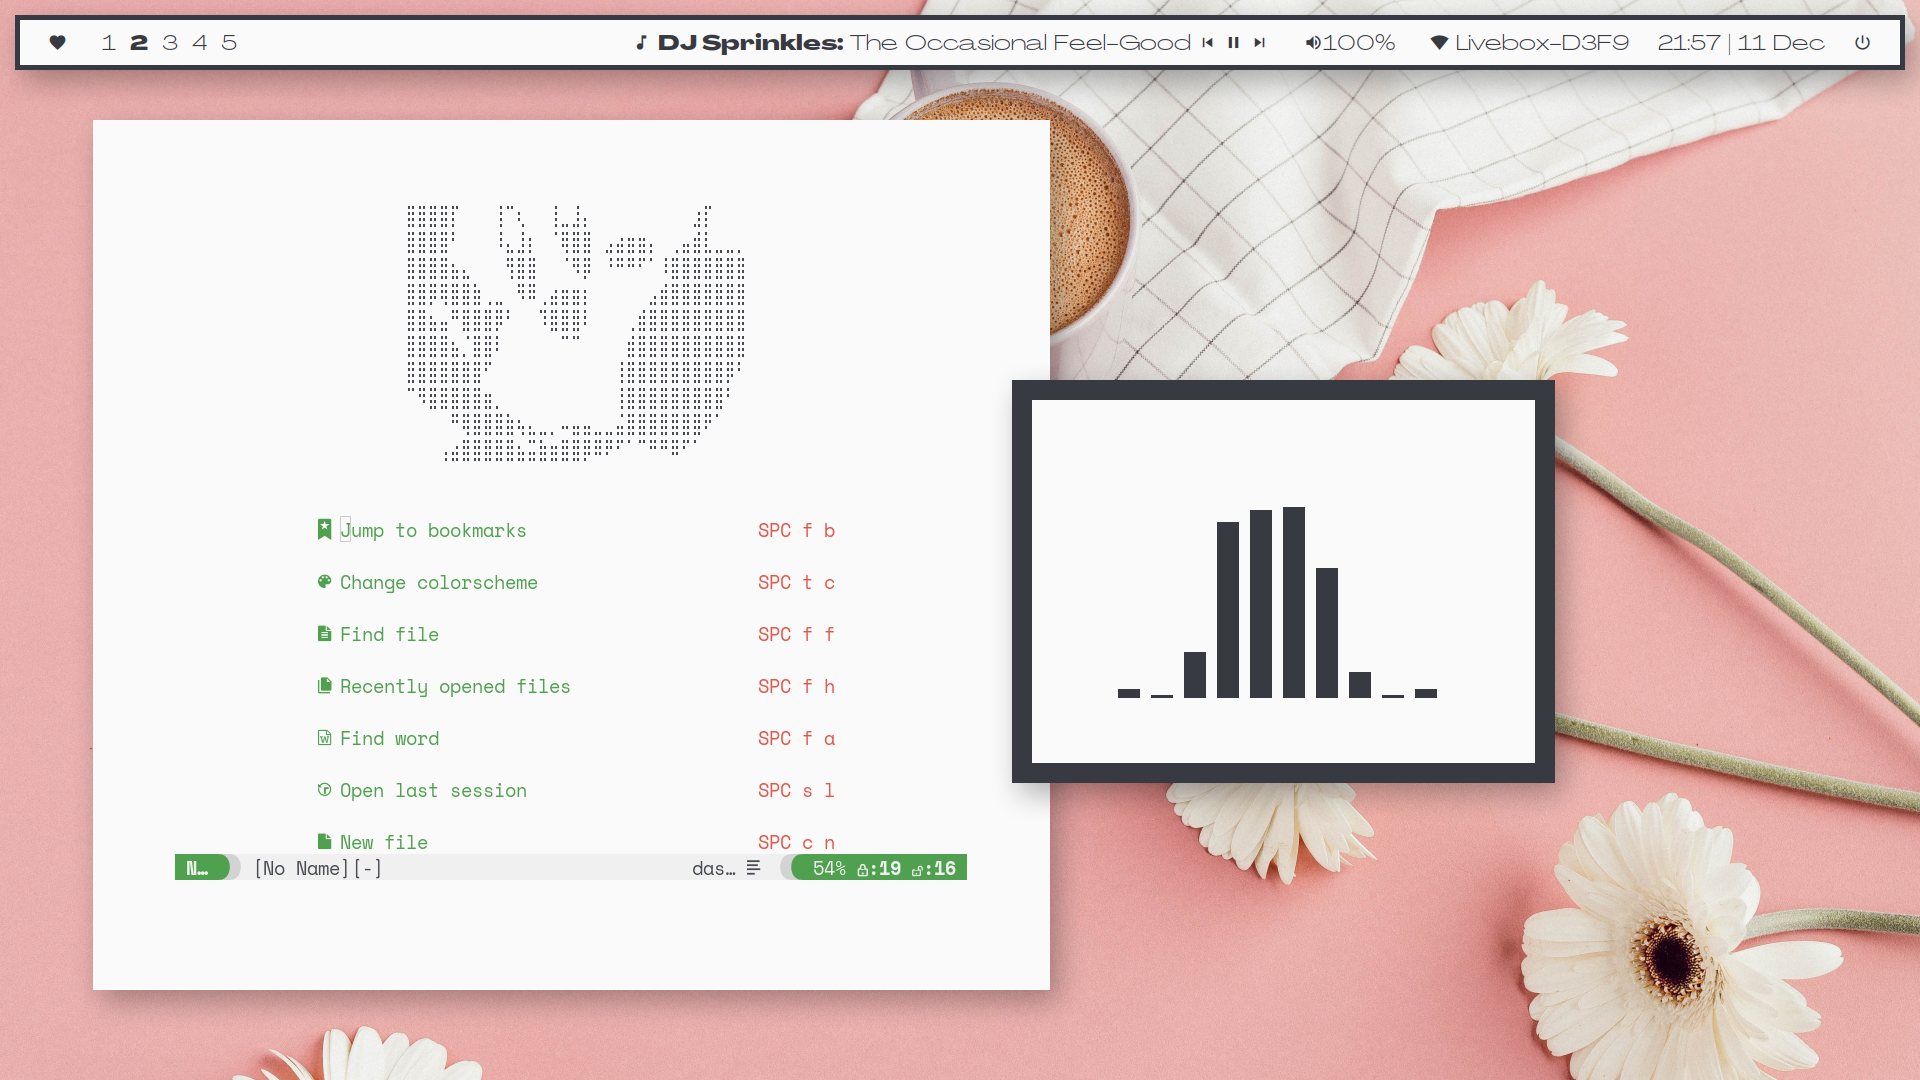
Task: Click Open last session entry
Action: tap(432, 790)
